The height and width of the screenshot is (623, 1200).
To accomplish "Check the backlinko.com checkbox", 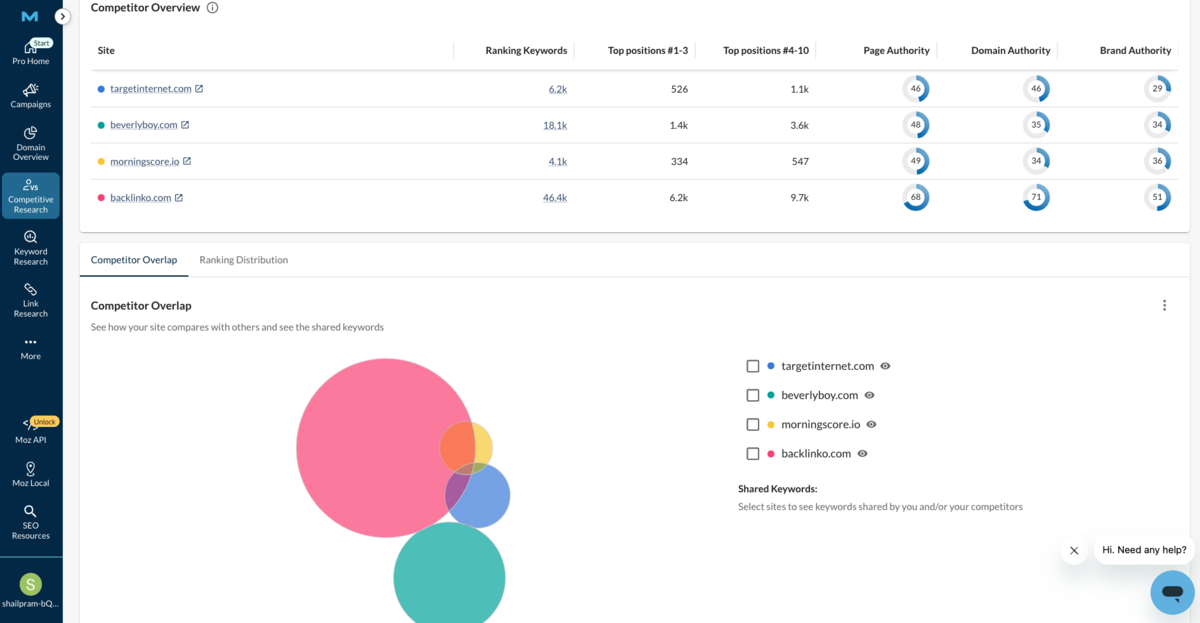I will [753, 453].
